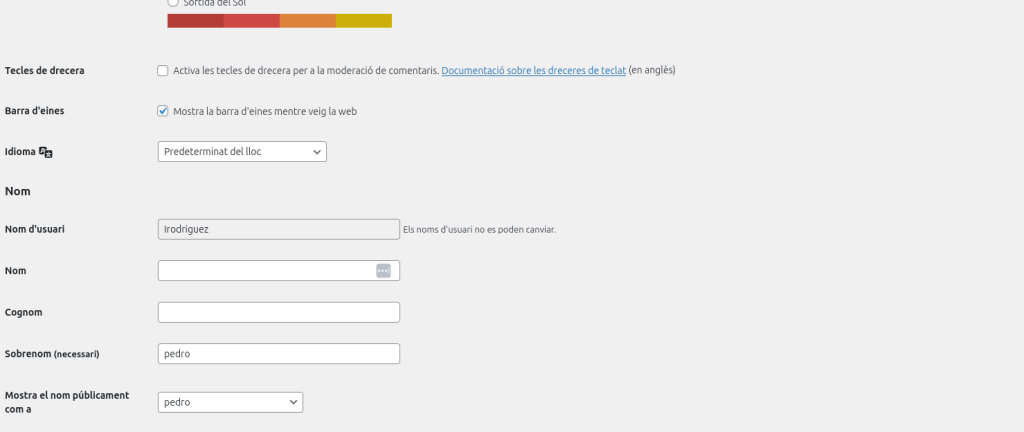Click the autofill icon in Nom field

(x=383, y=271)
